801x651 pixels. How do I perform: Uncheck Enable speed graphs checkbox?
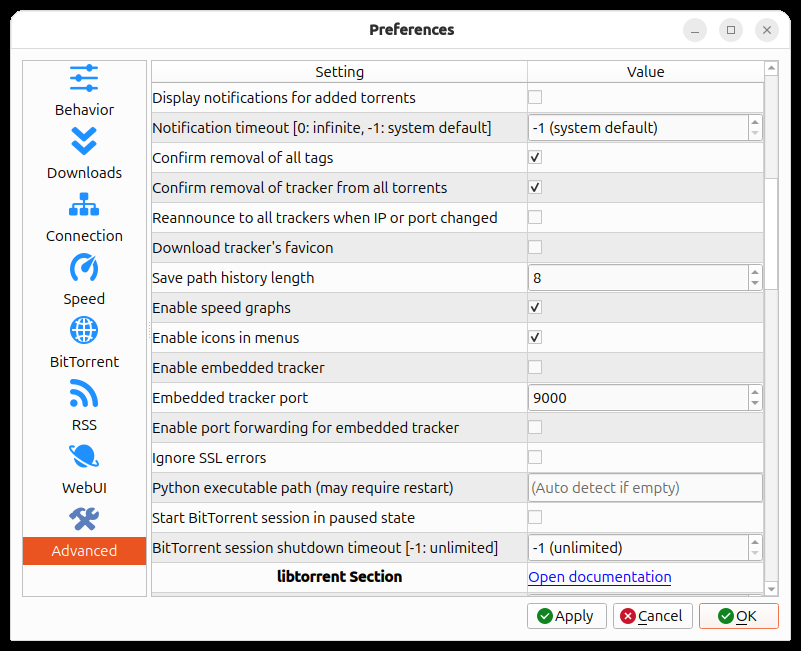click(x=535, y=308)
